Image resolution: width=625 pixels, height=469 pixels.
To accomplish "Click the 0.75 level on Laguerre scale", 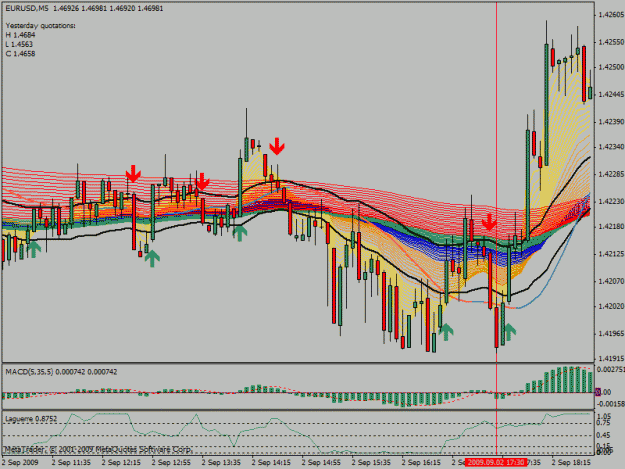I will [x=605, y=423].
